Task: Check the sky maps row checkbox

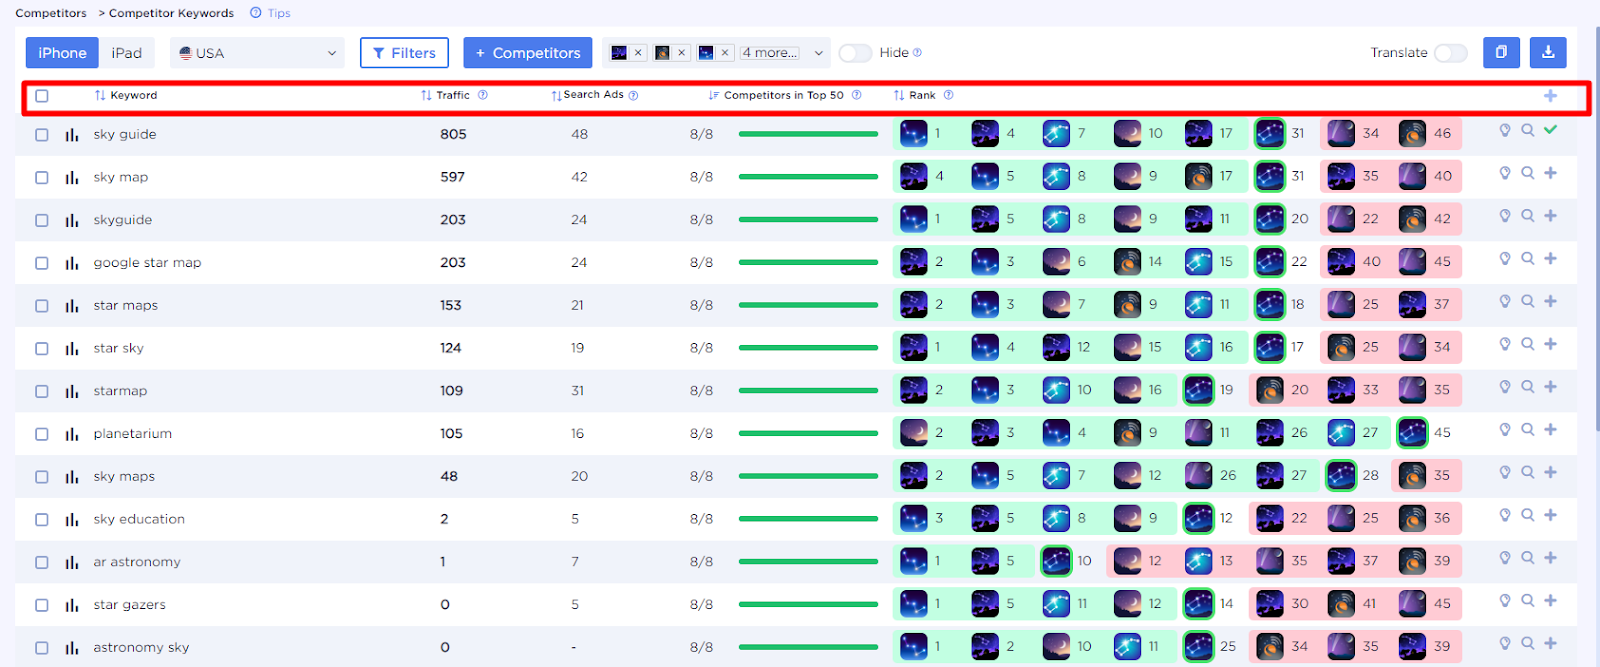Action: tap(42, 477)
